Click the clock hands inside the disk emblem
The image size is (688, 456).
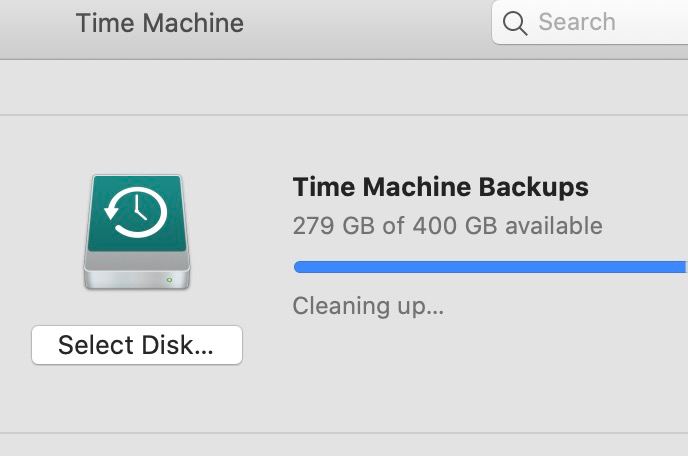tap(140, 208)
